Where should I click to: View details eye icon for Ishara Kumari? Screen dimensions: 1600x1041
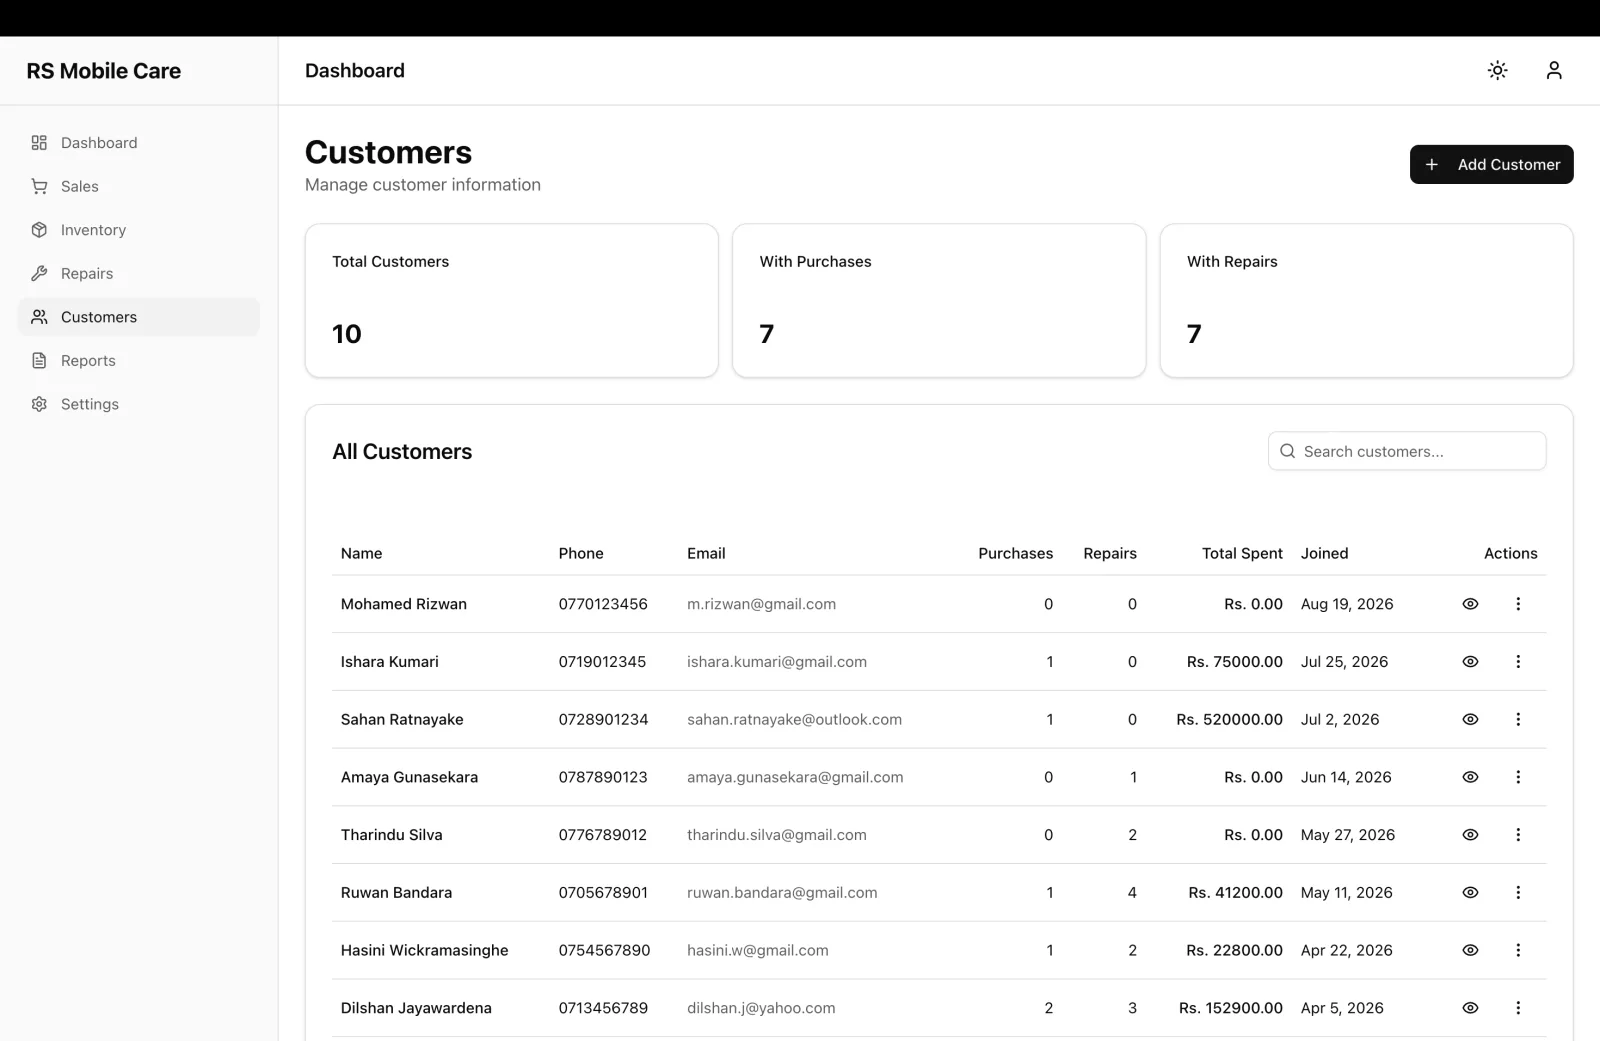click(1470, 662)
